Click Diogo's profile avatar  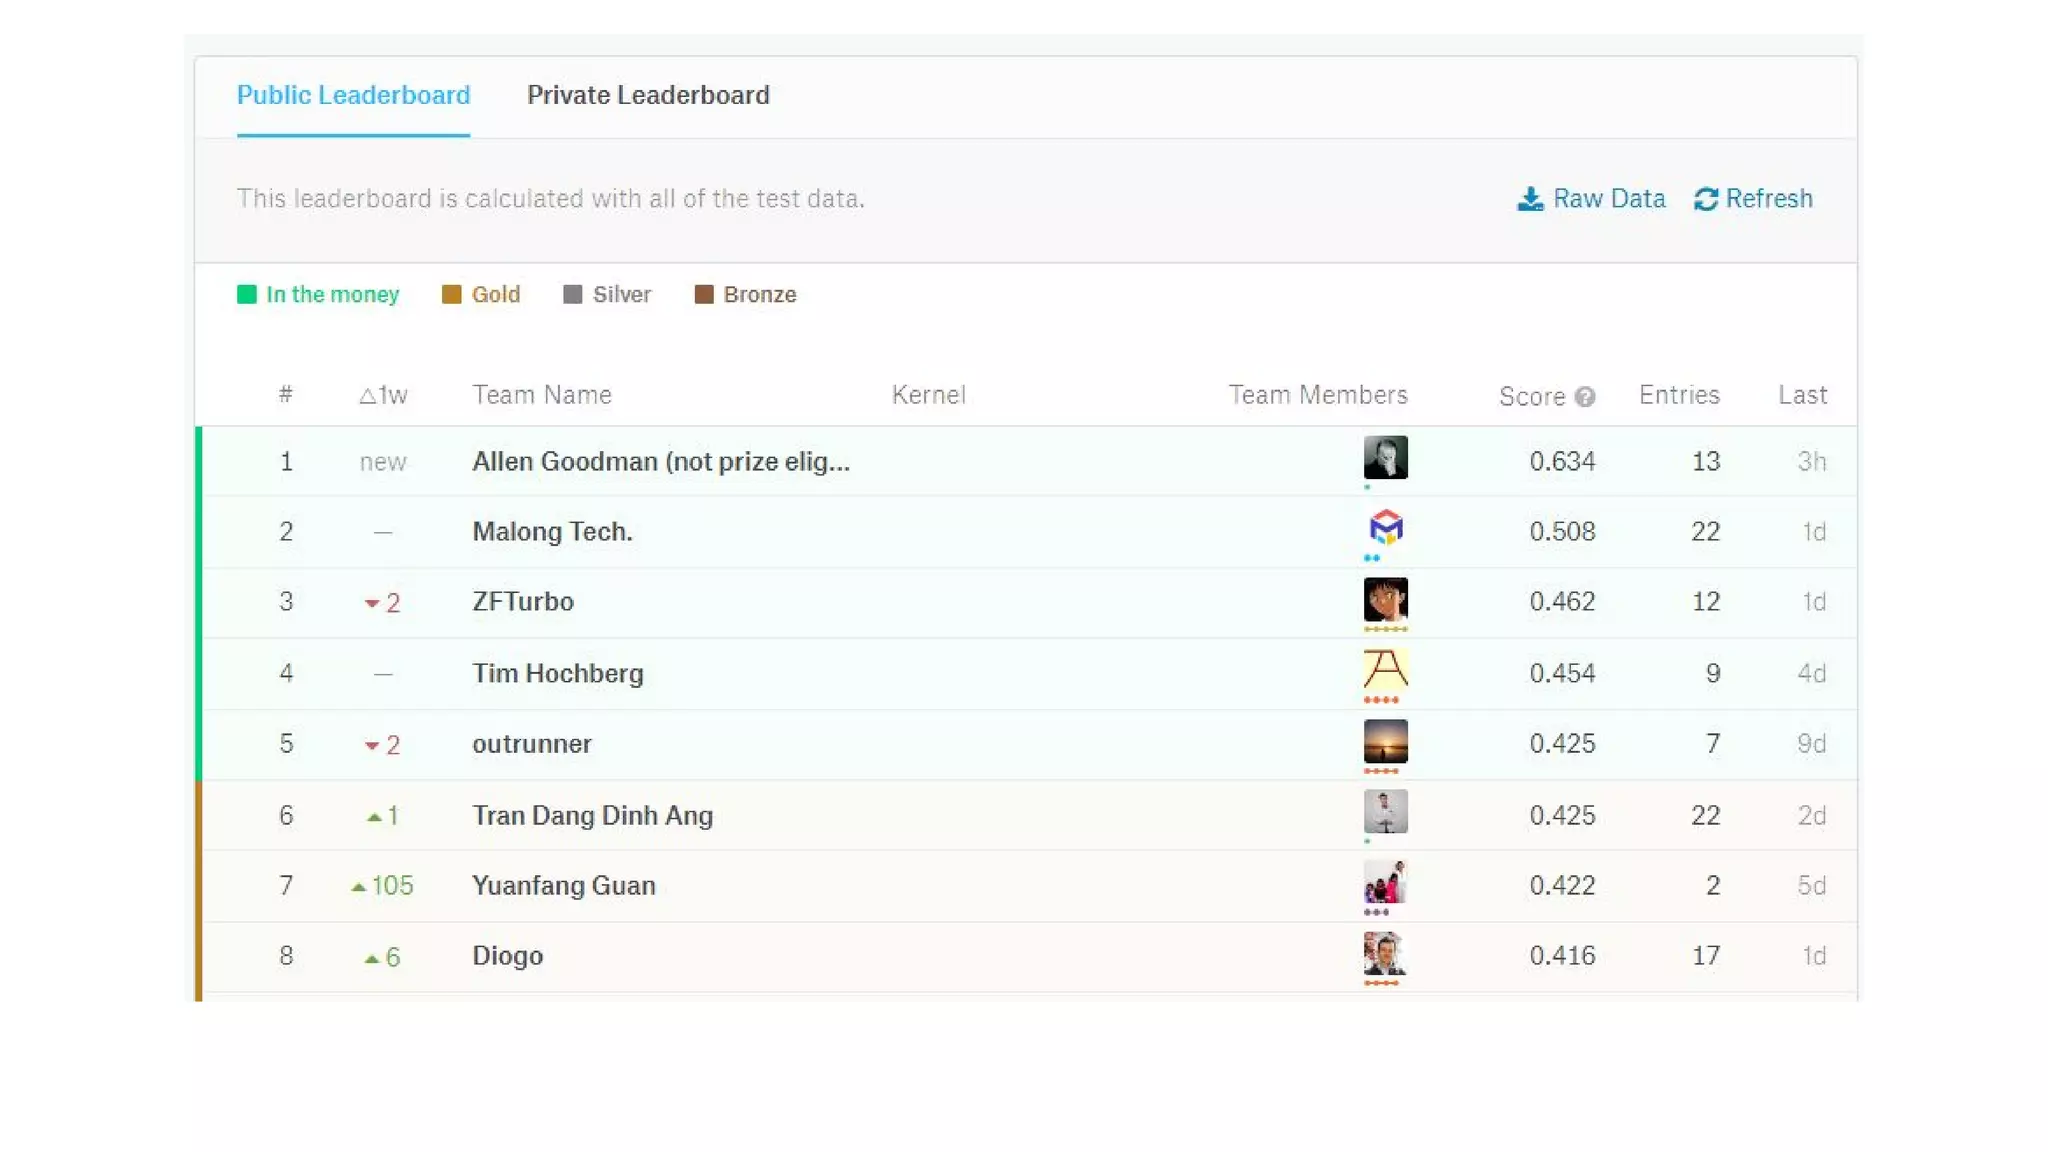tap(1385, 953)
